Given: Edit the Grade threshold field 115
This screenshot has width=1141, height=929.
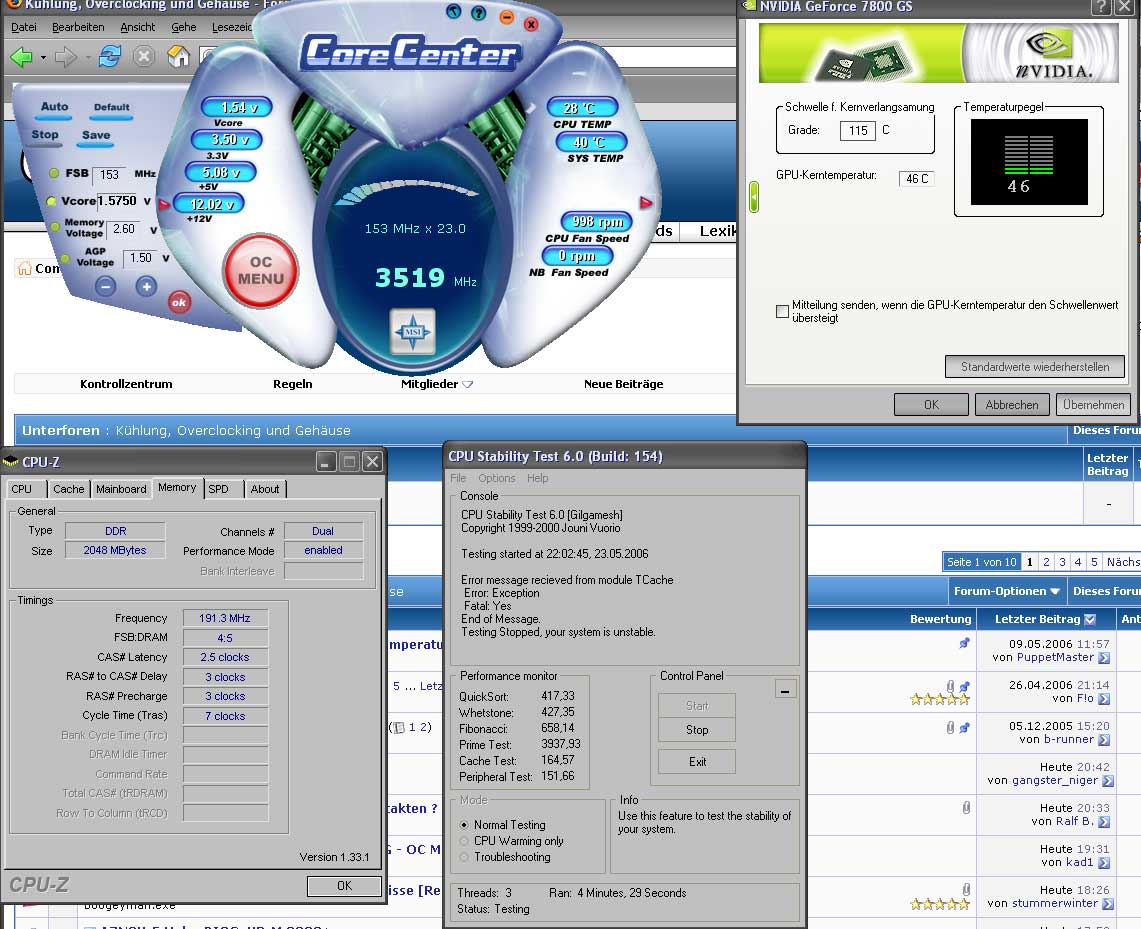Looking at the screenshot, I should pos(858,130).
